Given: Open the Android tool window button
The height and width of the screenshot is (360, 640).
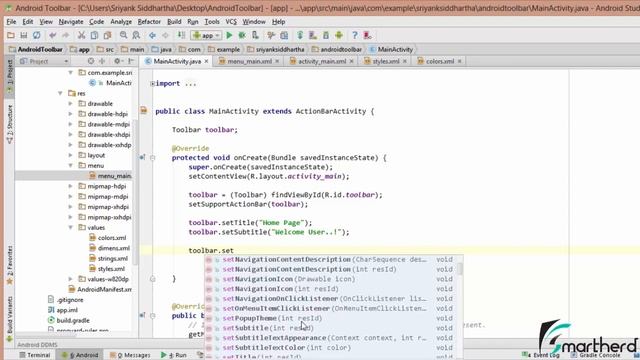Looking at the screenshot, I should [80, 355].
